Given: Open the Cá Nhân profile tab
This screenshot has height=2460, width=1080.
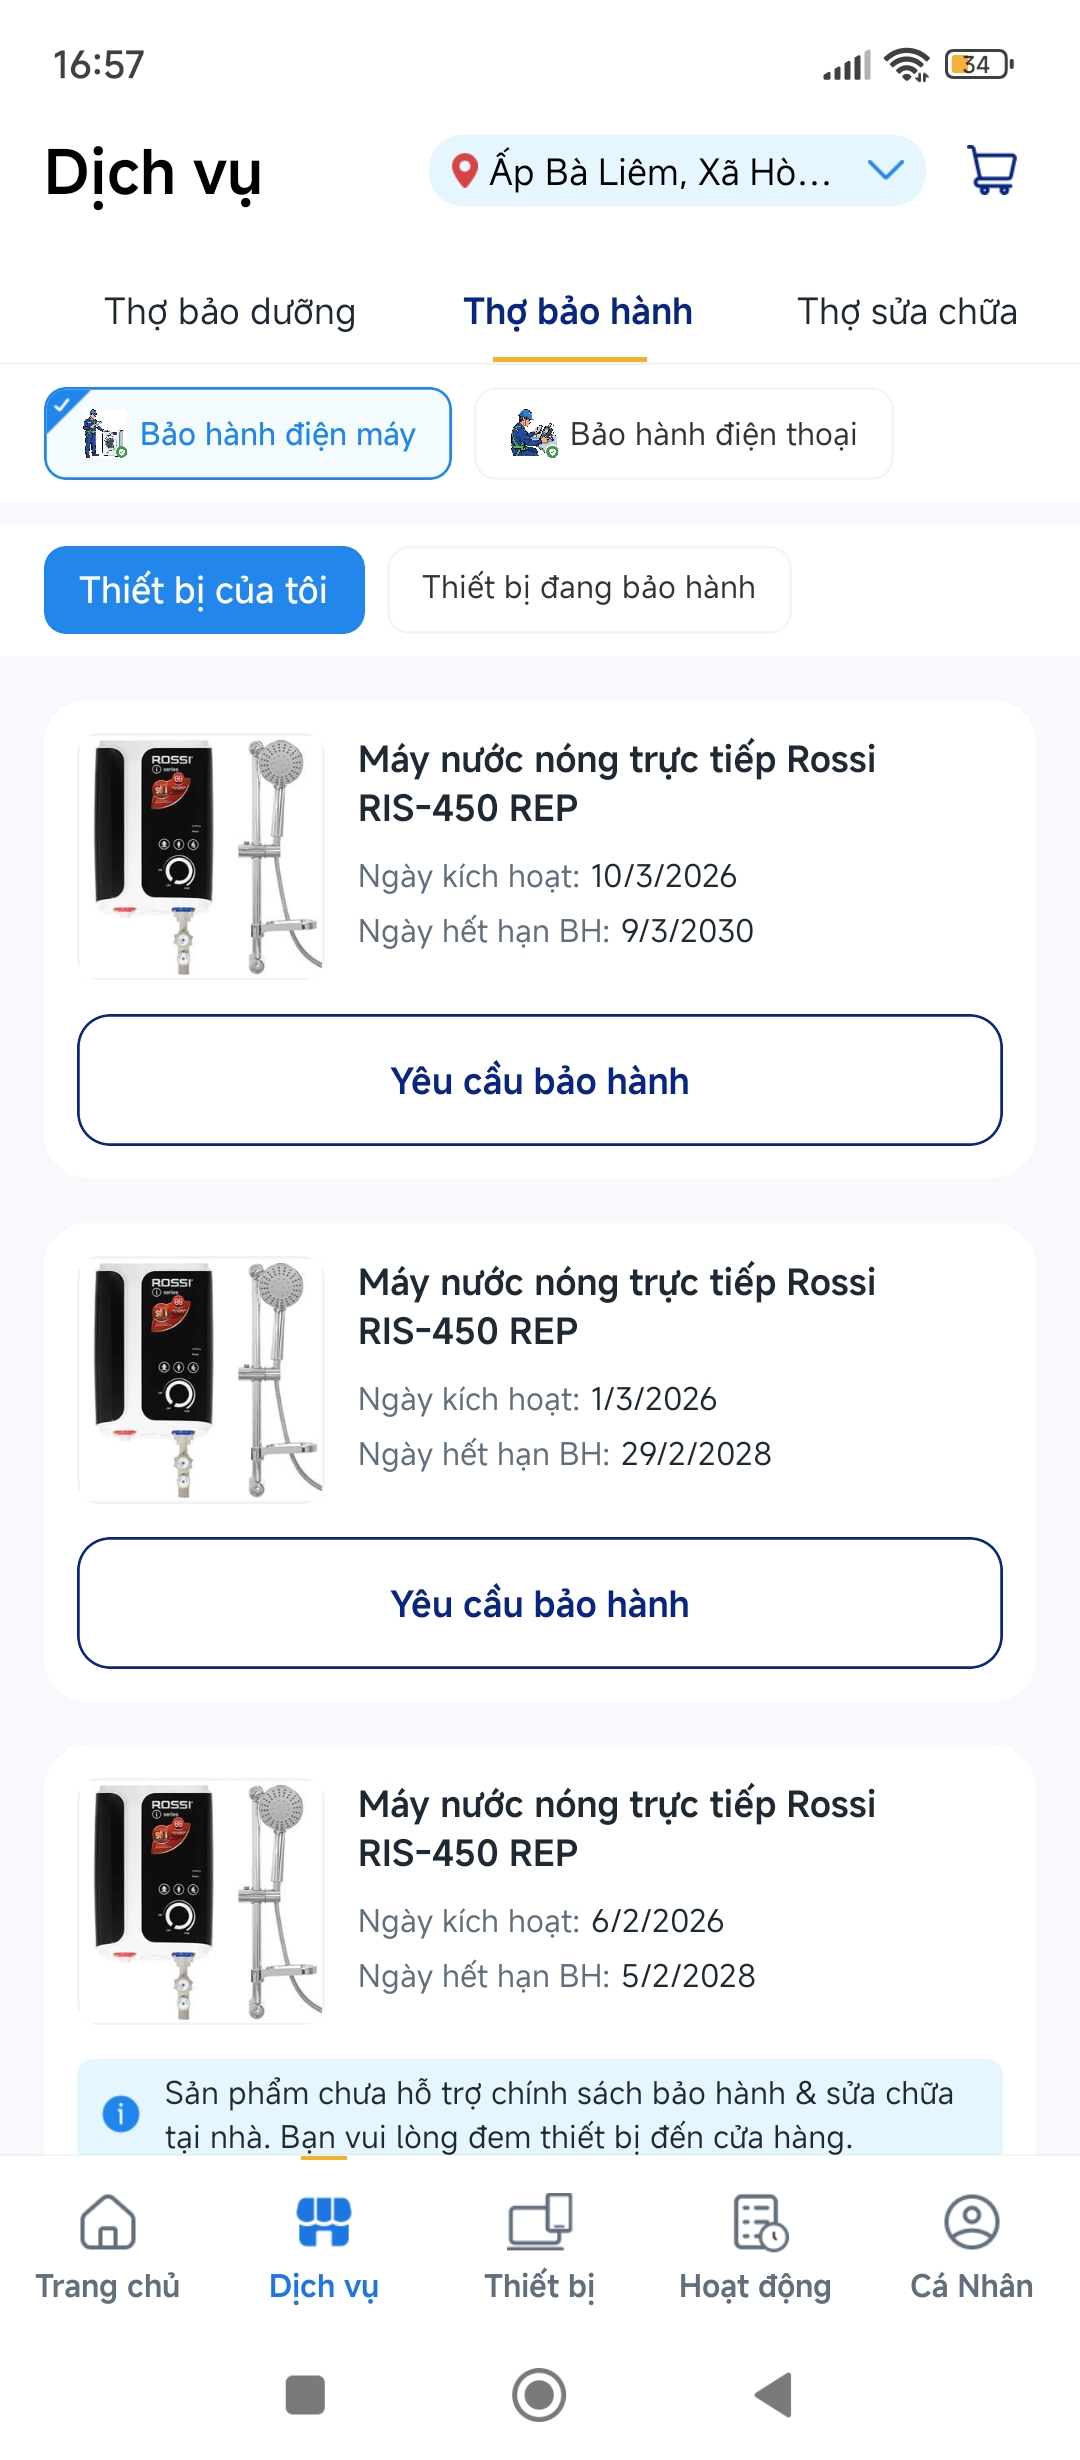Looking at the screenshot, I should [x=971, y=2243].
